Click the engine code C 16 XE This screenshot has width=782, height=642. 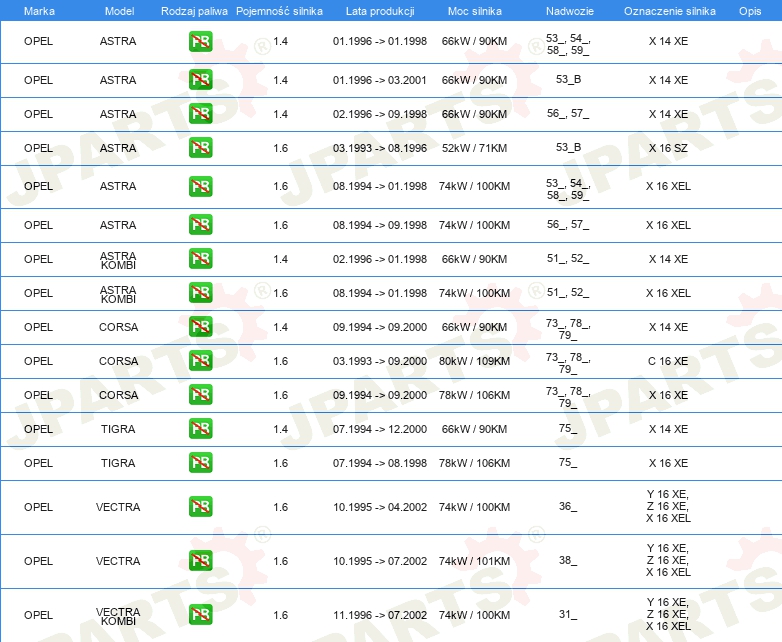(668, 361)
